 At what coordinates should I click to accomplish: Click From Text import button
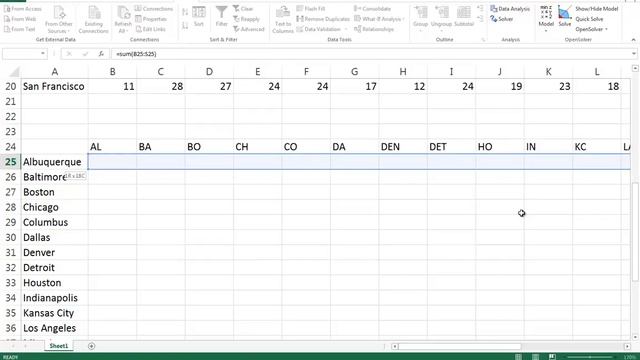(x=20, y=29)
